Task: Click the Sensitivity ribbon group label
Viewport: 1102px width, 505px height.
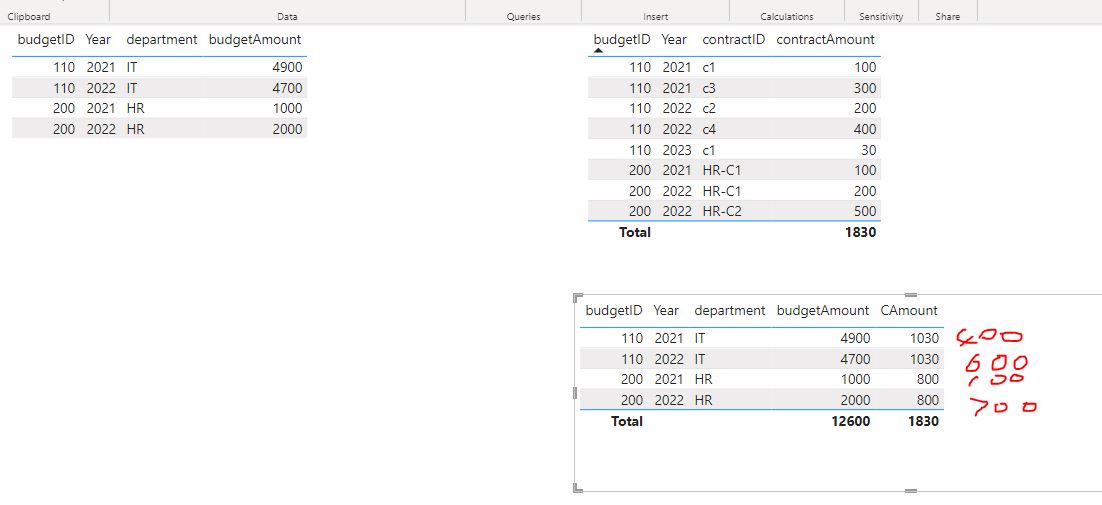Action: tap(881, 16)
